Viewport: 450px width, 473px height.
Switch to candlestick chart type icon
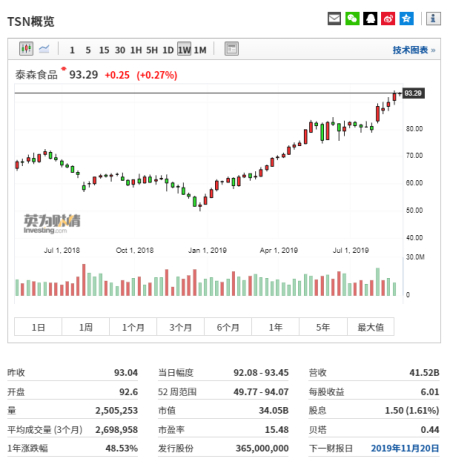click(26, 49)
